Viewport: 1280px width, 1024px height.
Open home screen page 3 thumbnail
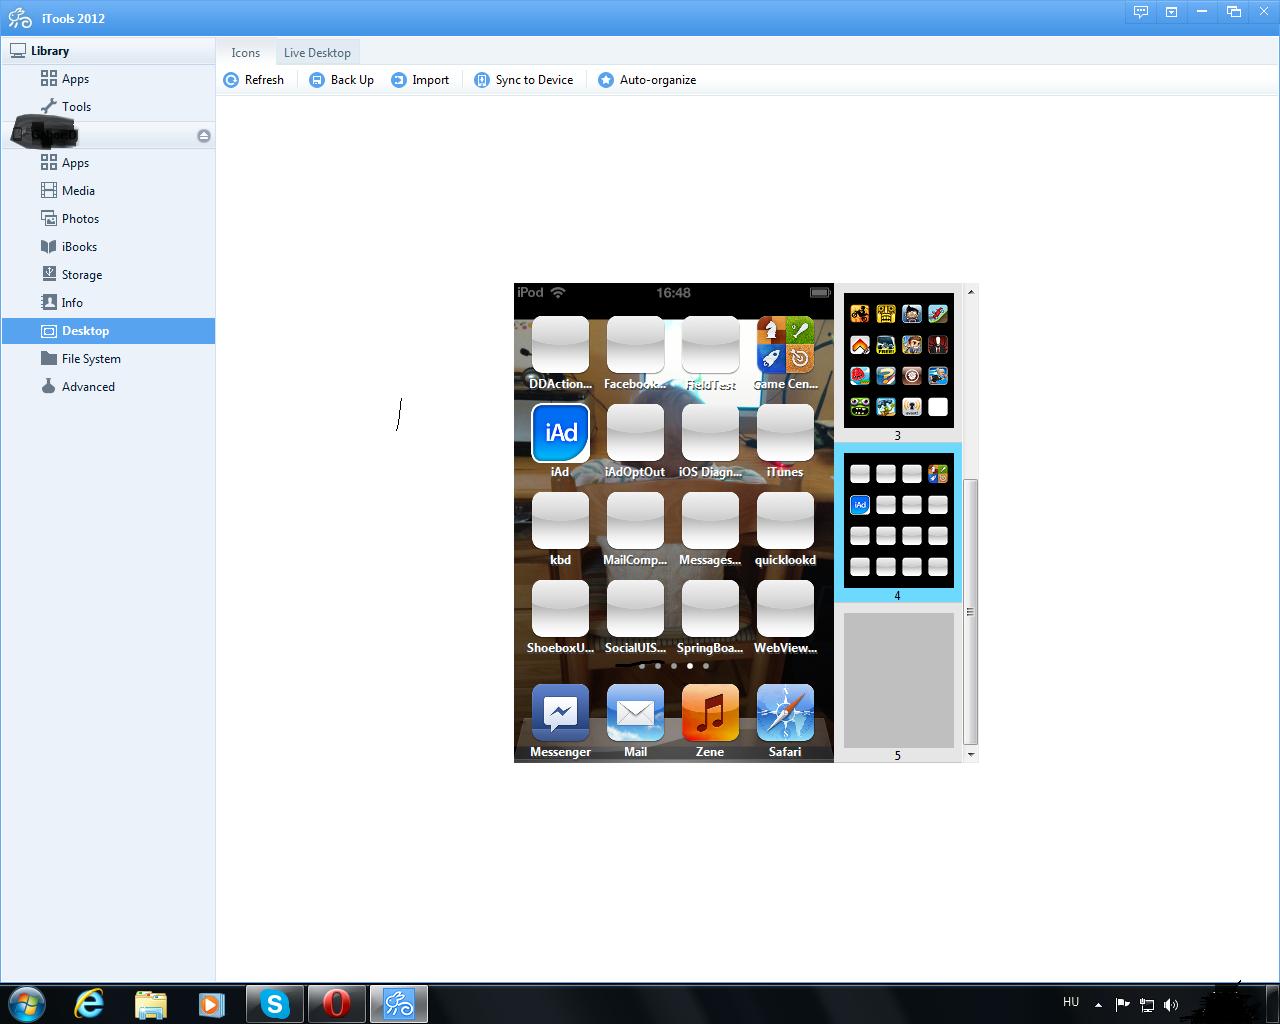[898, 360]
